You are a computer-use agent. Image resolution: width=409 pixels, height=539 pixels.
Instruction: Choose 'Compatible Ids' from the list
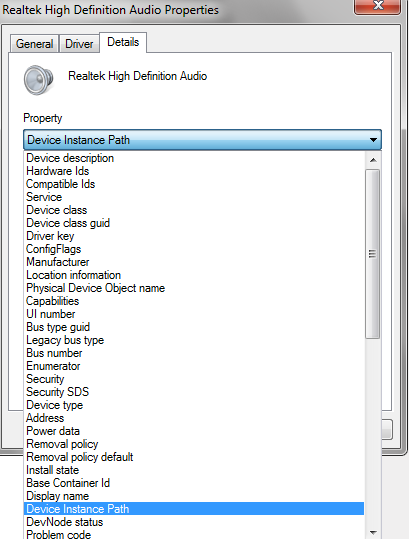194,184
